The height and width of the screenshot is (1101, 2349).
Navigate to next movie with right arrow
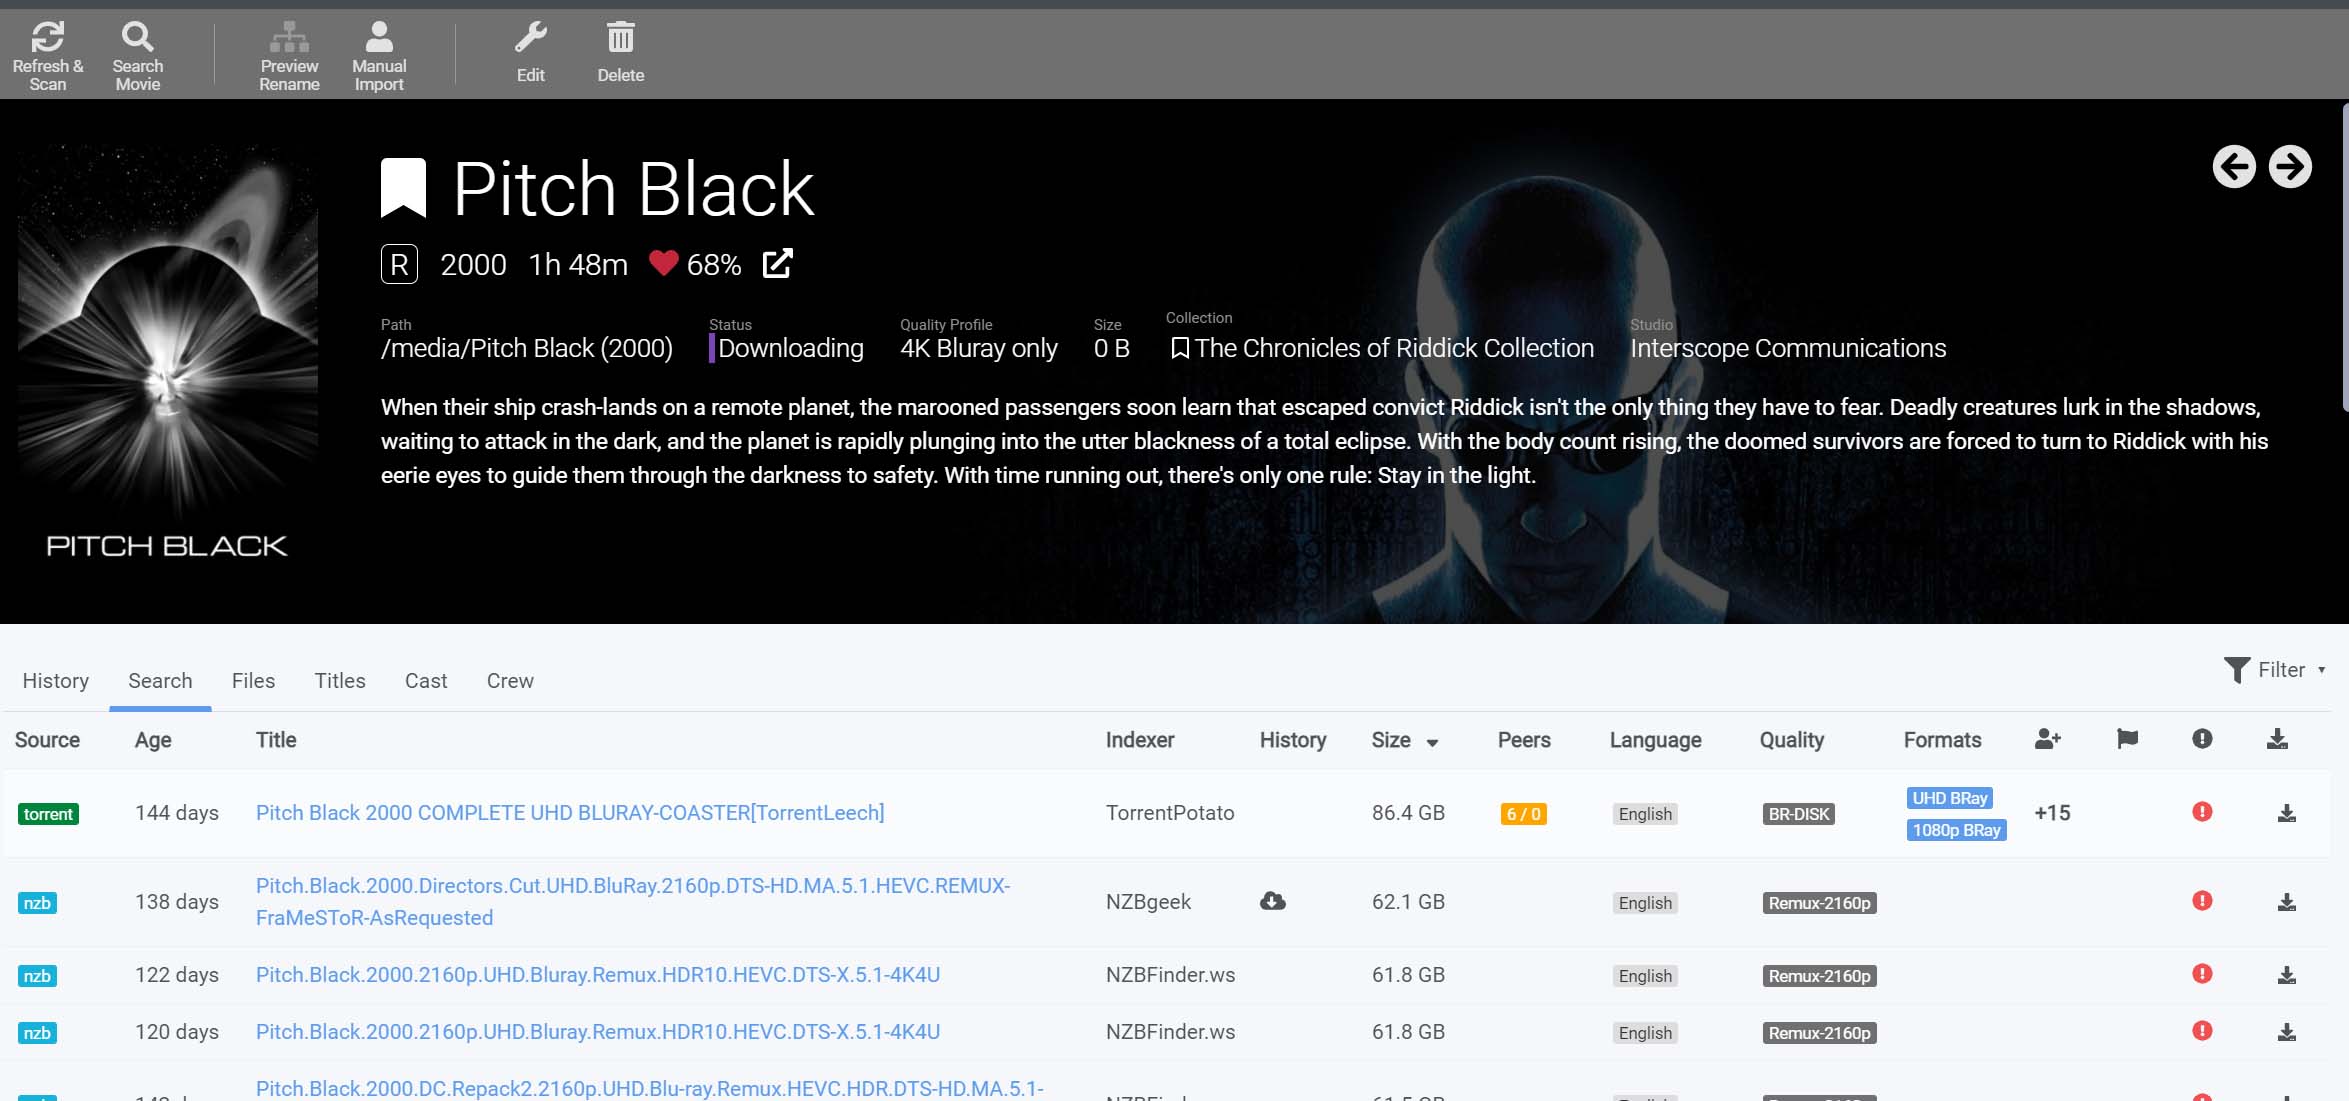point(2290,167)
